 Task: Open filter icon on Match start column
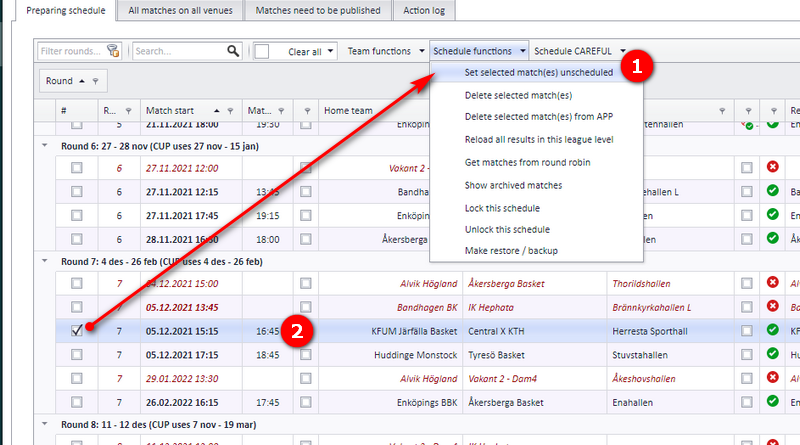pyautogui.click(x=231, y=111)
